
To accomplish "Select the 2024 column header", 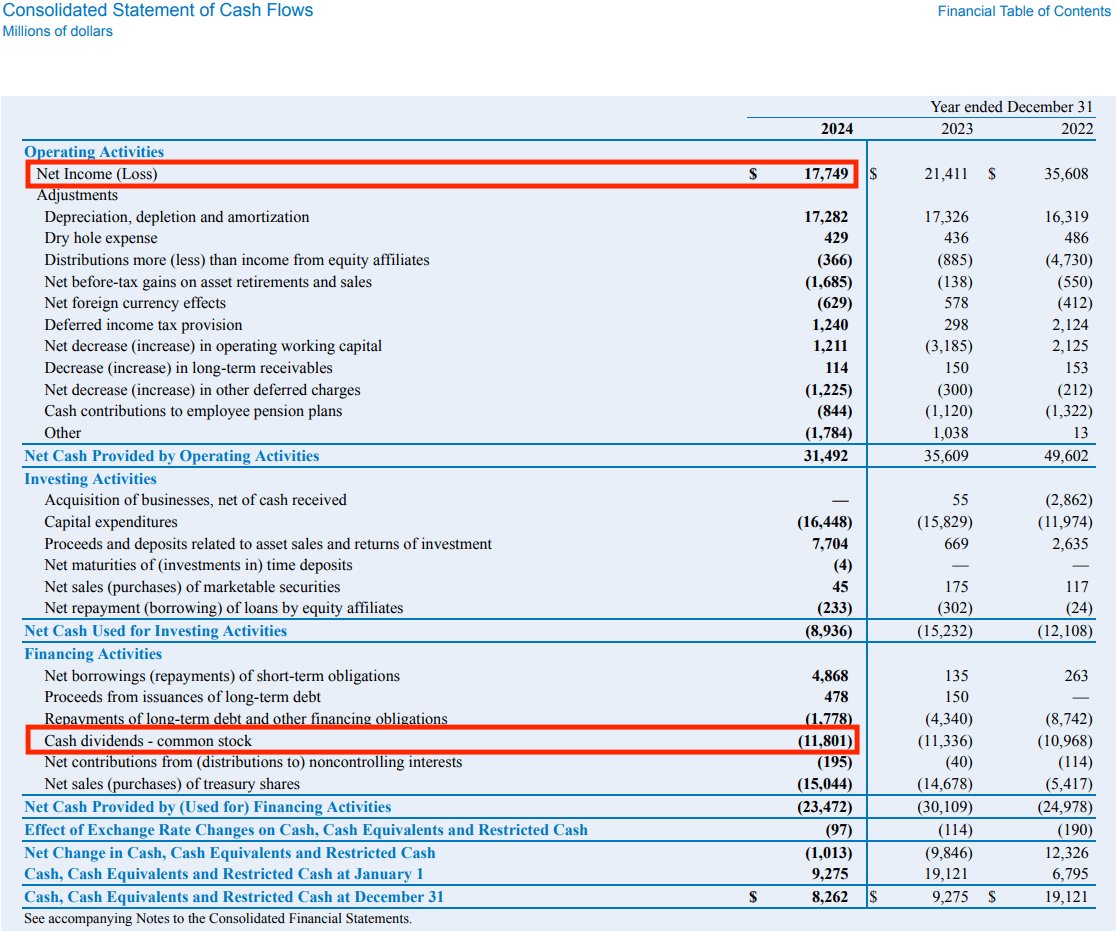I will pyautogui.click(x=836, y=129).
